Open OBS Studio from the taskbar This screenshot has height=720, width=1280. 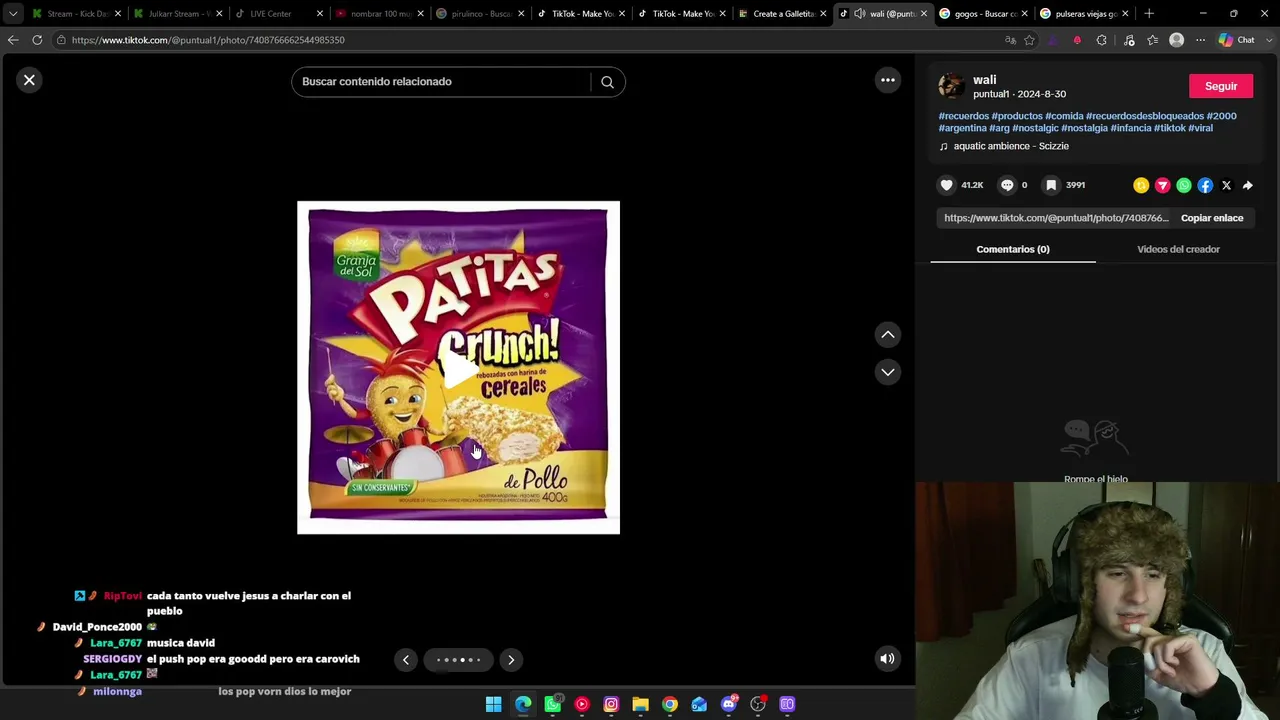pos(758,704)
